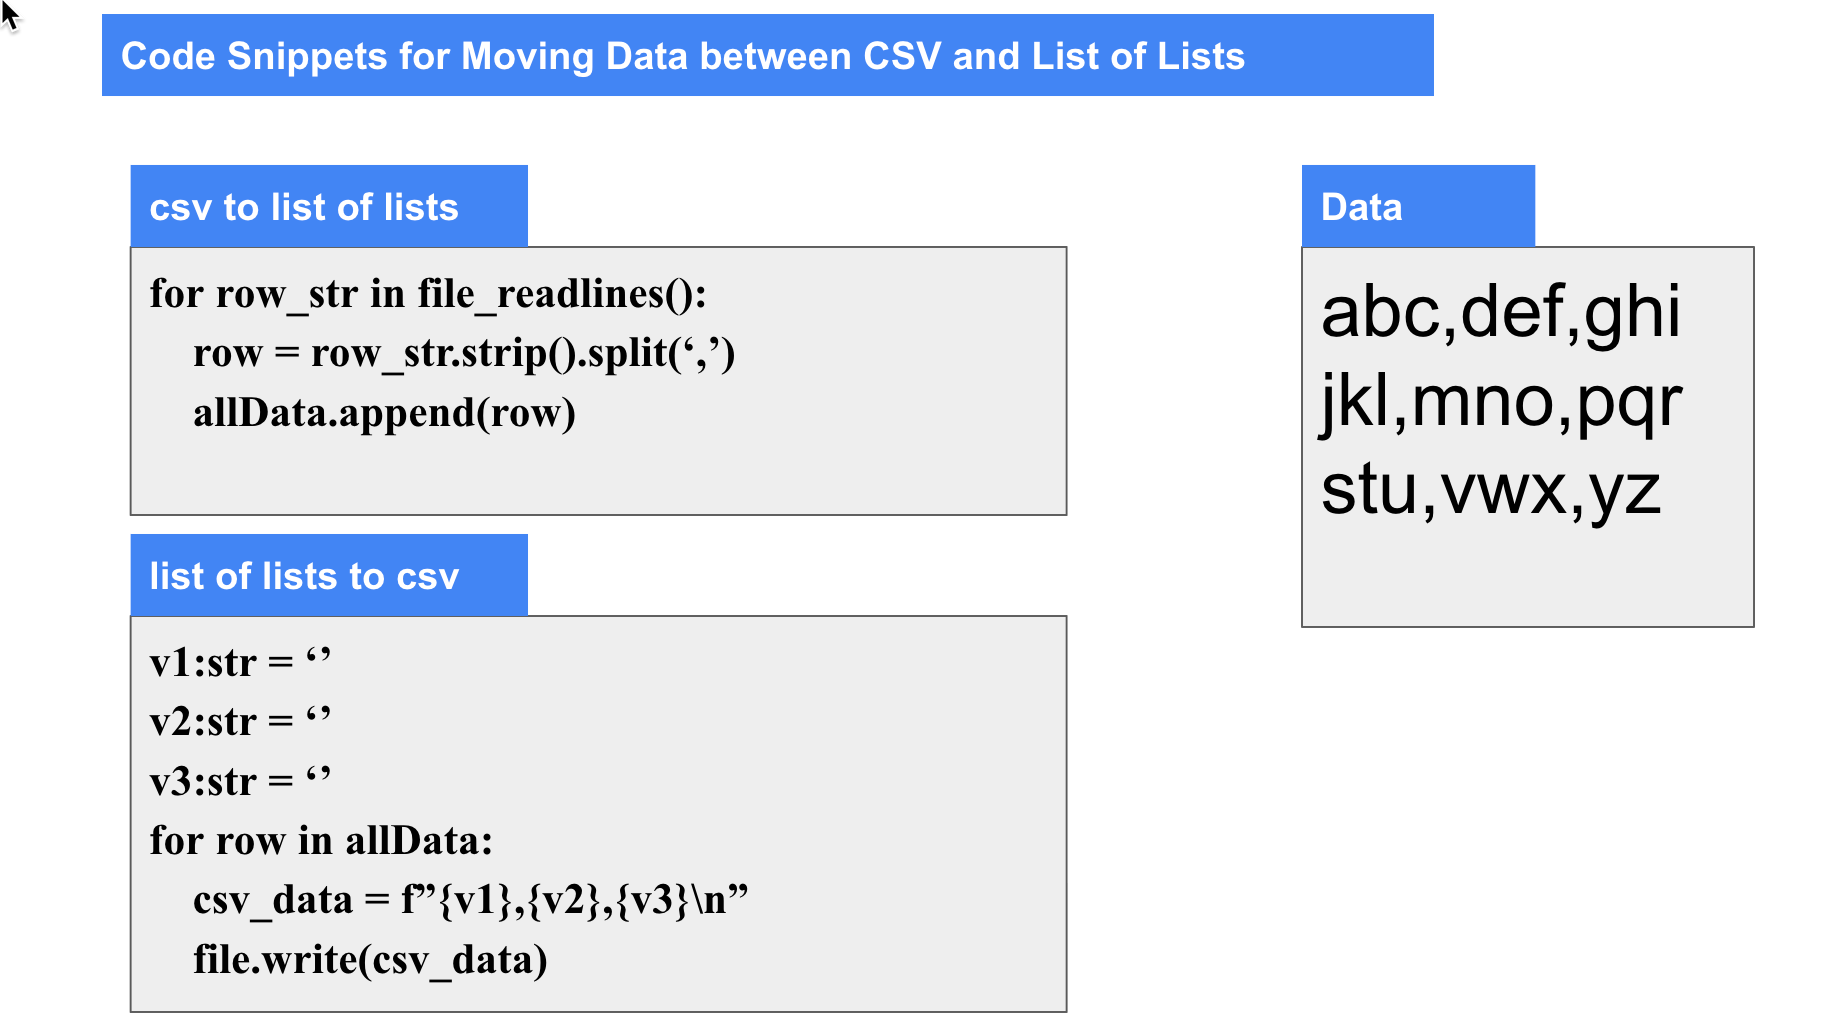Click the 'jkl,mno,pqr' data row
The width and height of the screenshot is (1834, 1032).
[x=1501, y=402]
